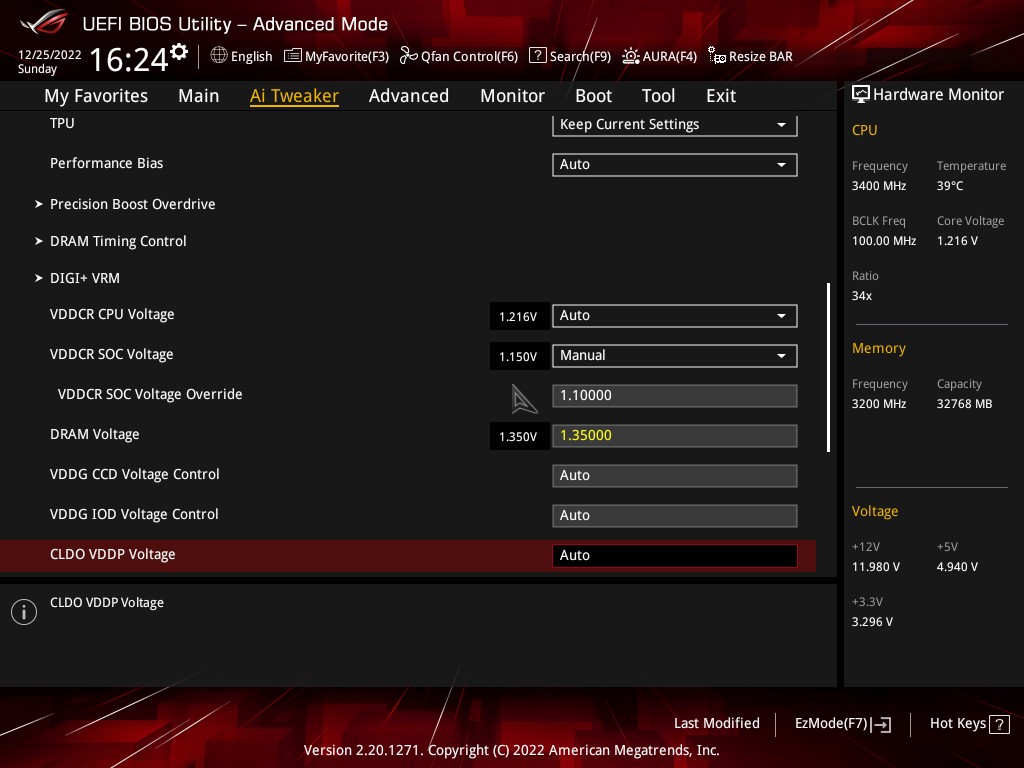Click VDDG IOD Voltage Control field
The height and width of the screenshot is (768, 1024).
click(675, 515)
